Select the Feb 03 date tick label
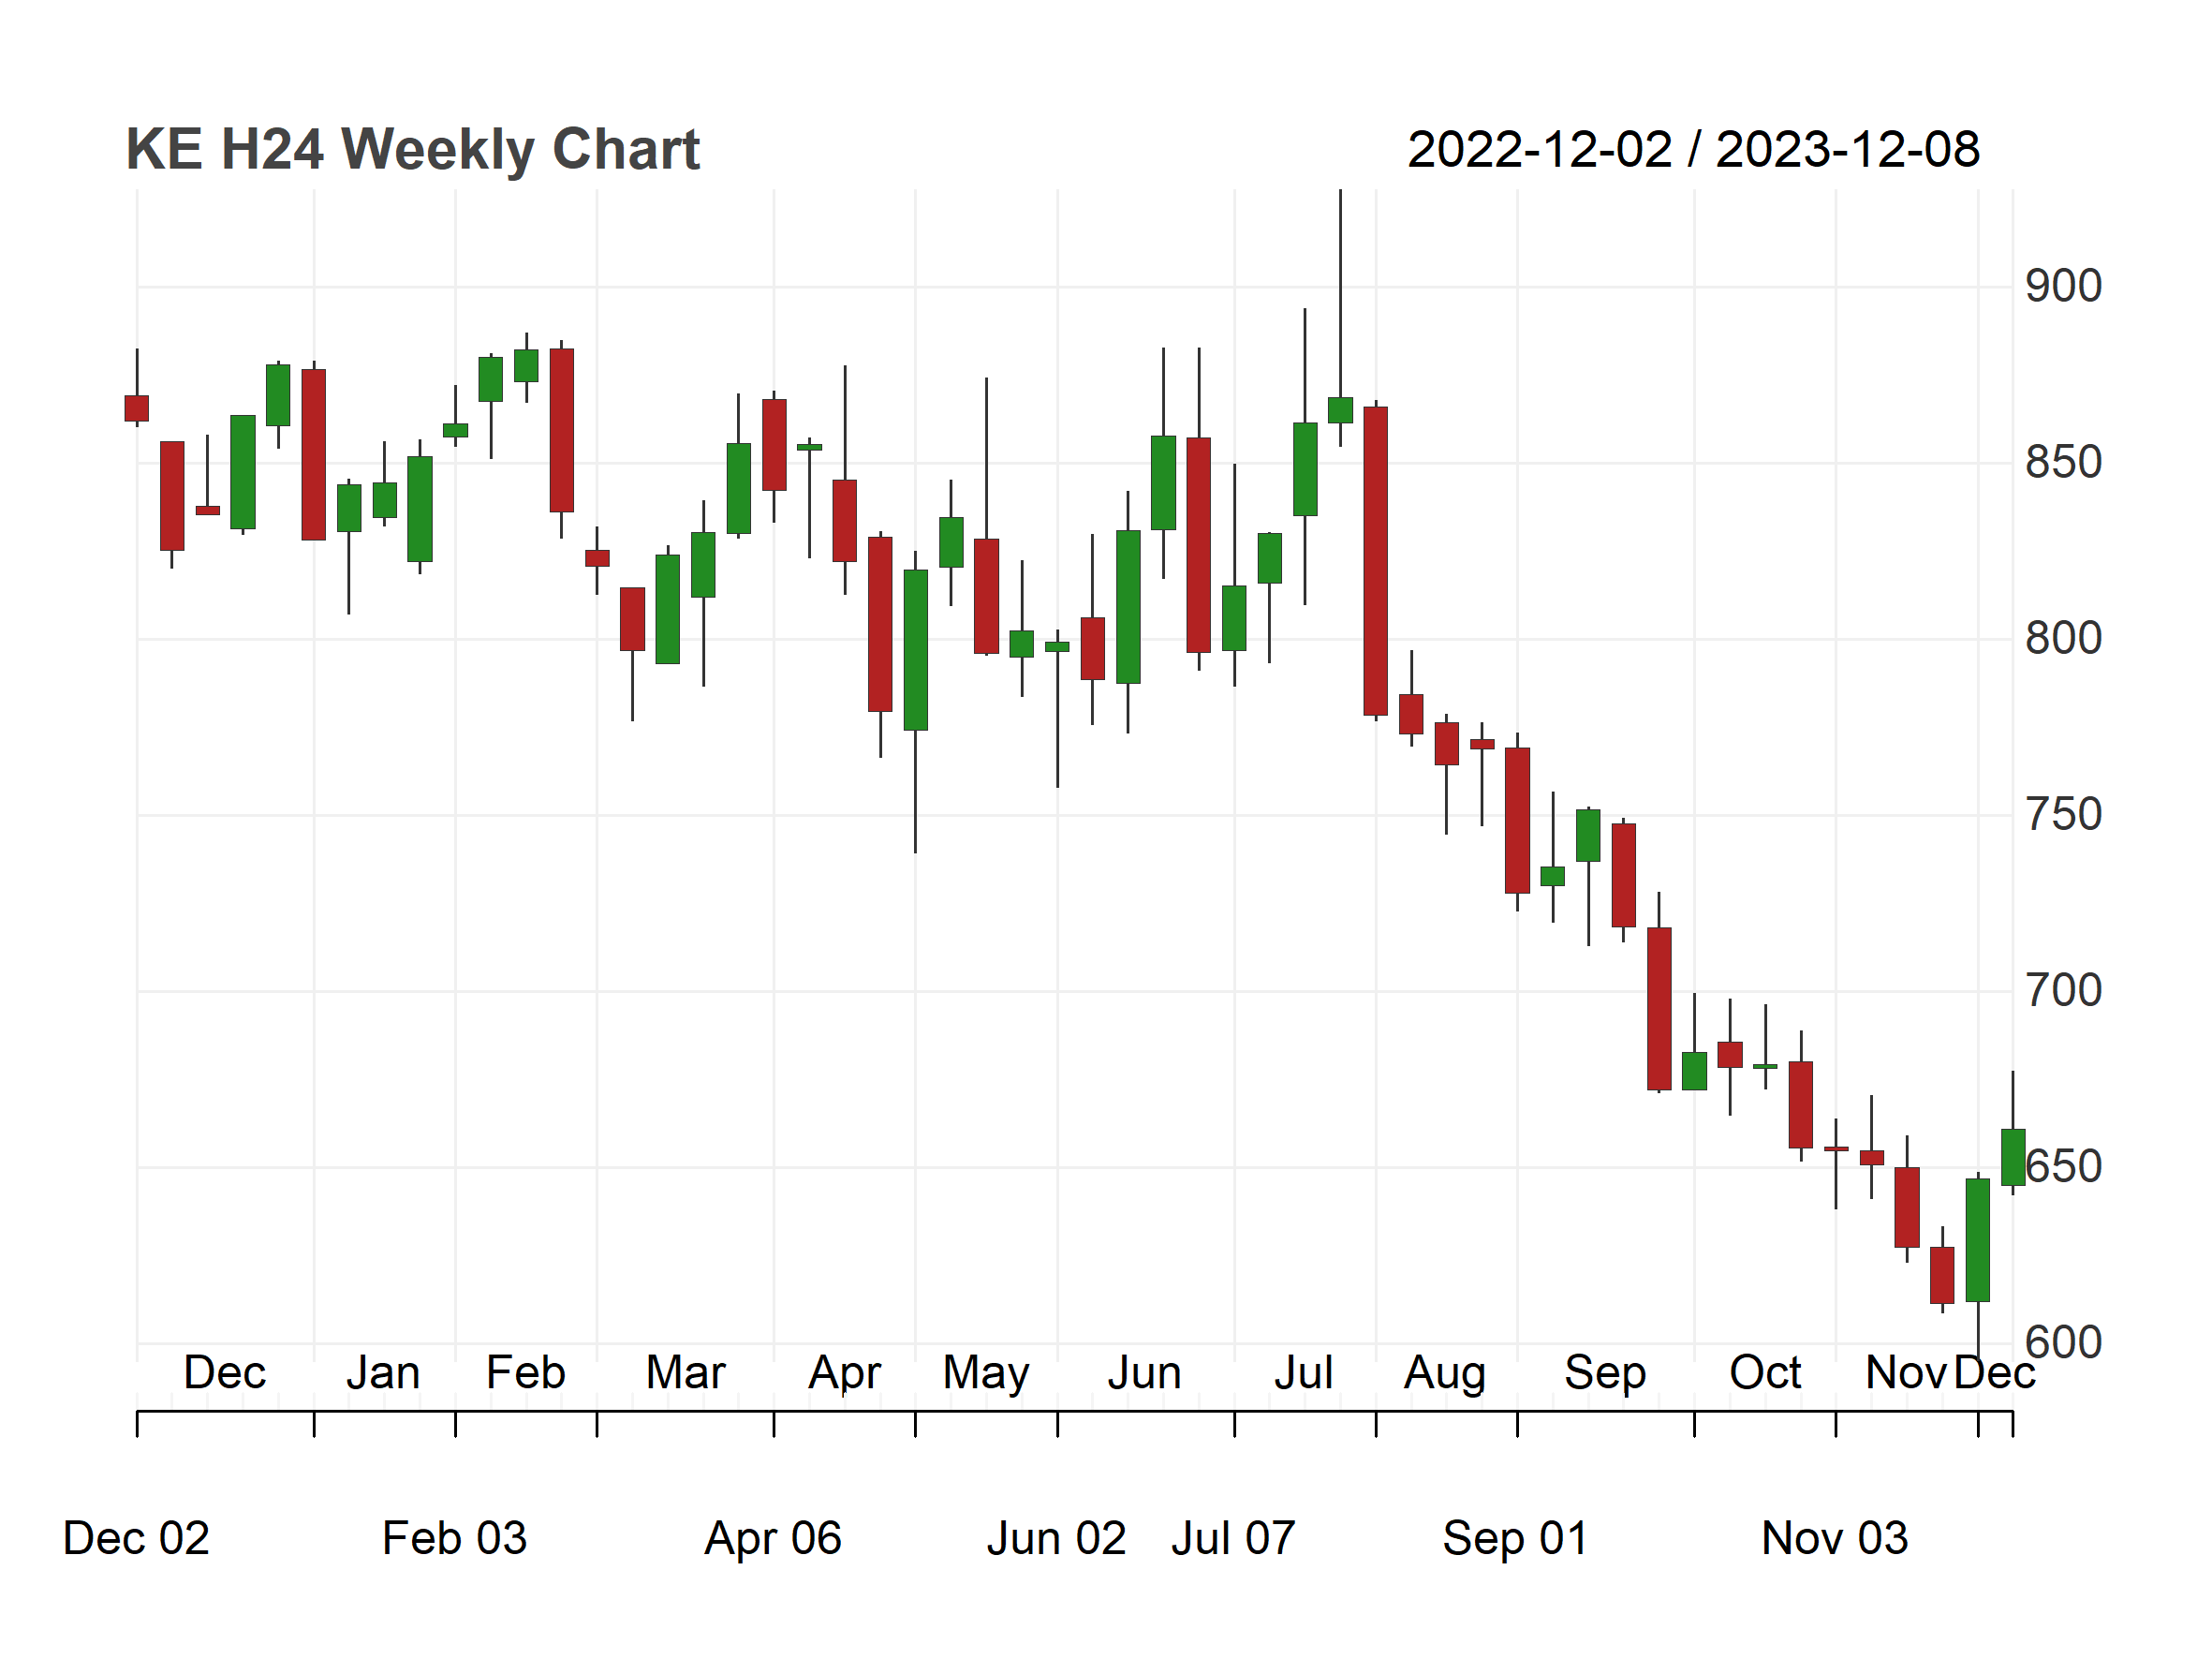 pyautogui.click(x=454, y=1538)
